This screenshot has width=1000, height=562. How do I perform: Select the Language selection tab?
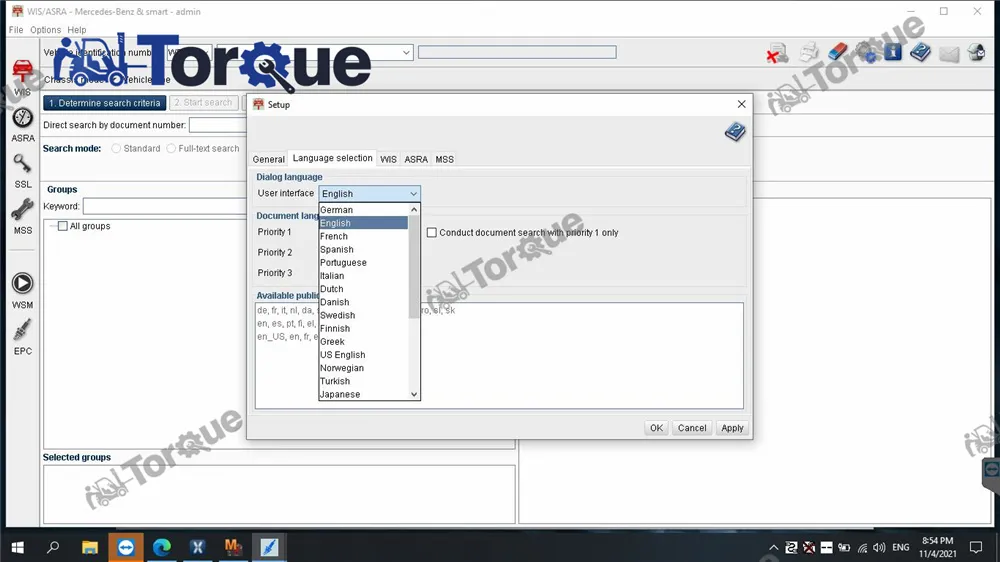332,158
